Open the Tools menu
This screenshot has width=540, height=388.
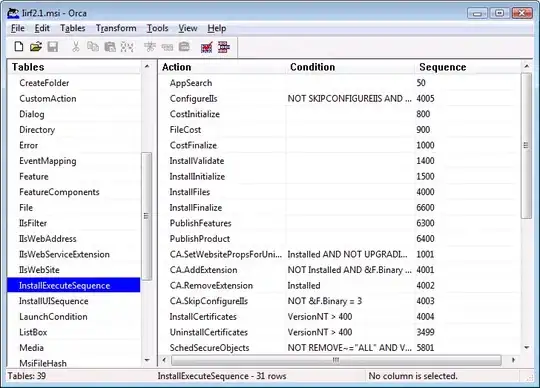157,28
